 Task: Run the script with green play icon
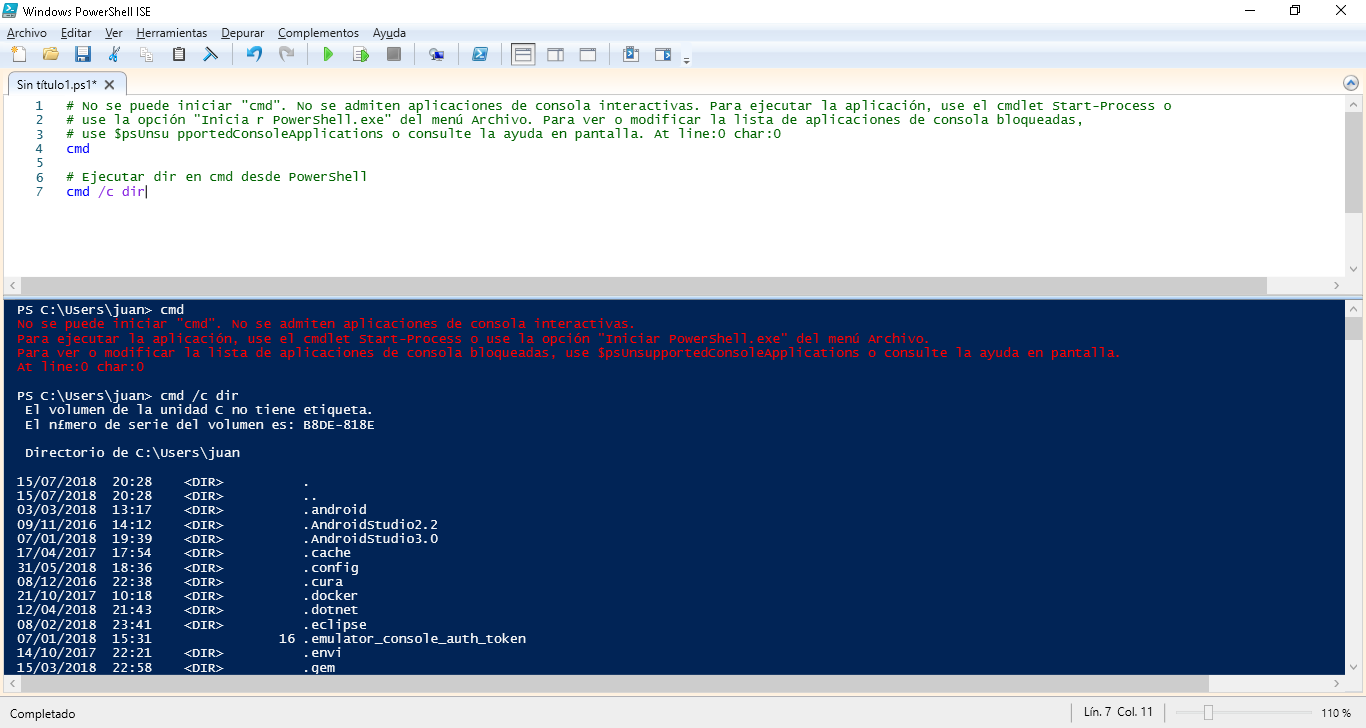(x=328, y=54)
